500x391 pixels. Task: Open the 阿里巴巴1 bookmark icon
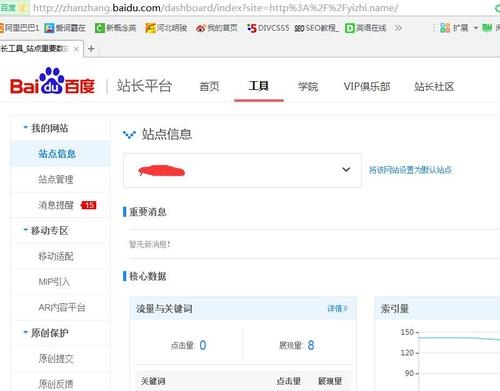(x=1, y=28)
